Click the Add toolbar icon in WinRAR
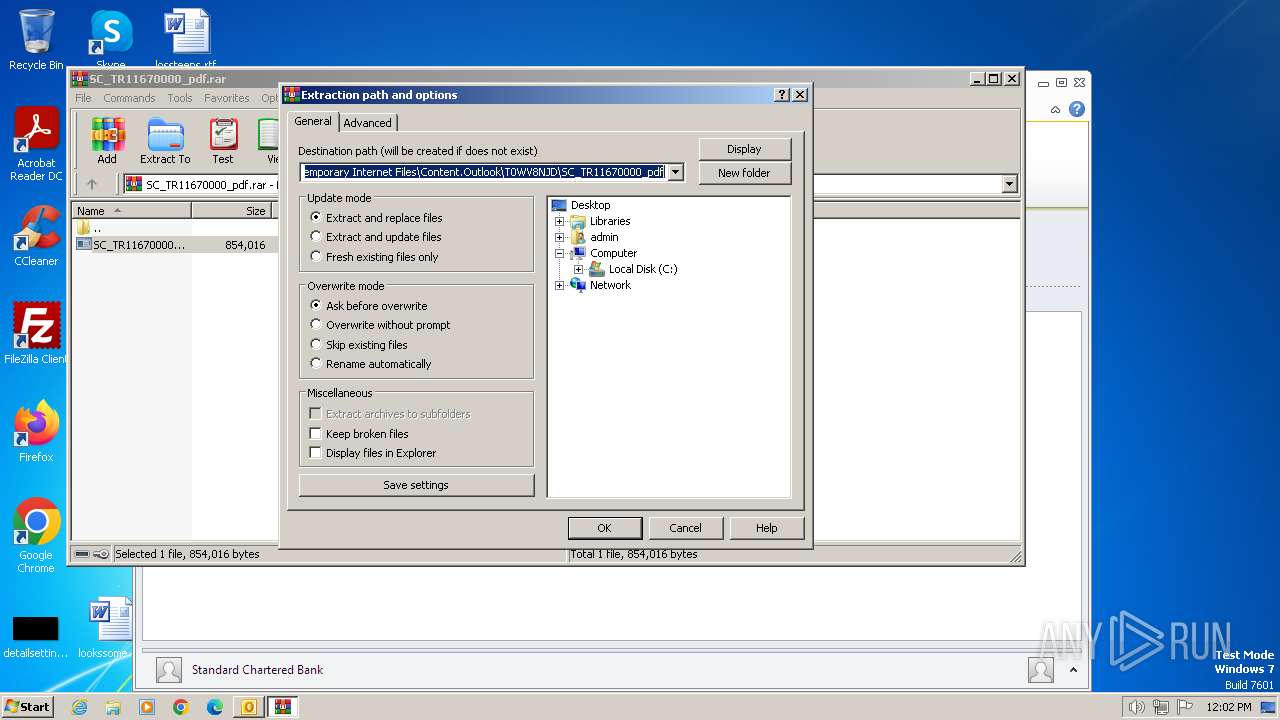The height and width of the screenshot is (720, 1280). [x=107, y=141]
